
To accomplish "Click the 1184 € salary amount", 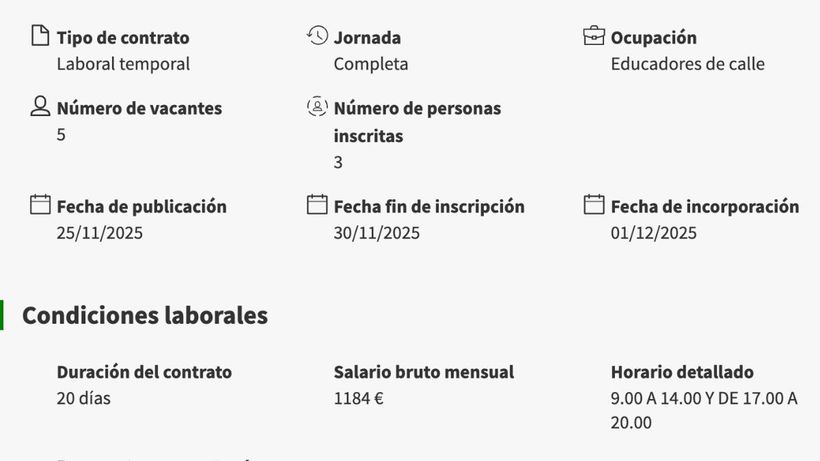I will point(359,398).
